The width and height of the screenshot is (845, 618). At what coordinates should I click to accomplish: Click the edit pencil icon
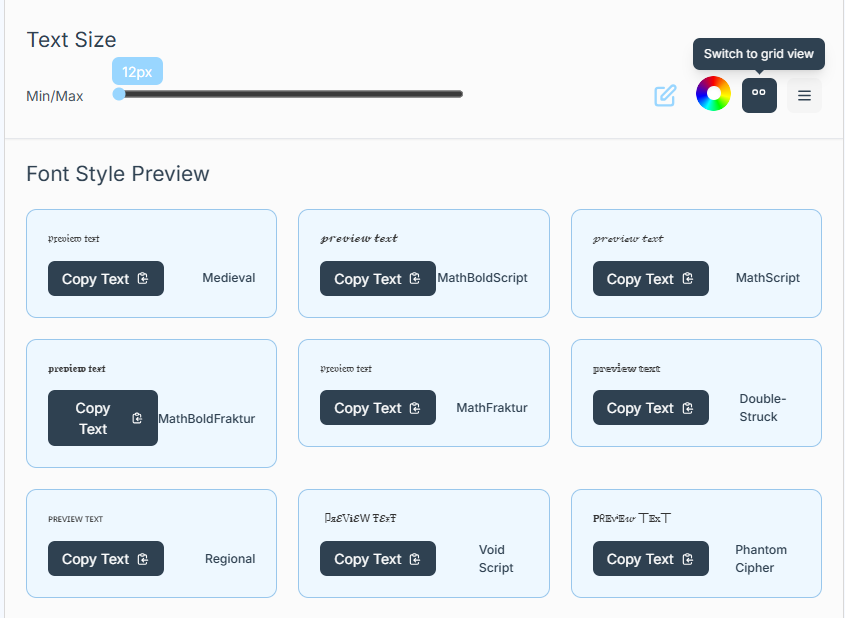point(665,96)
